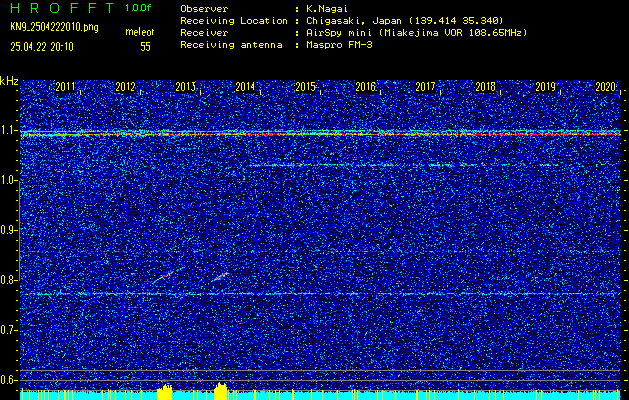The width and height of the screenshot is (629, 400).
Task: Click the Receiving Location label
Action: coord(234,20)
